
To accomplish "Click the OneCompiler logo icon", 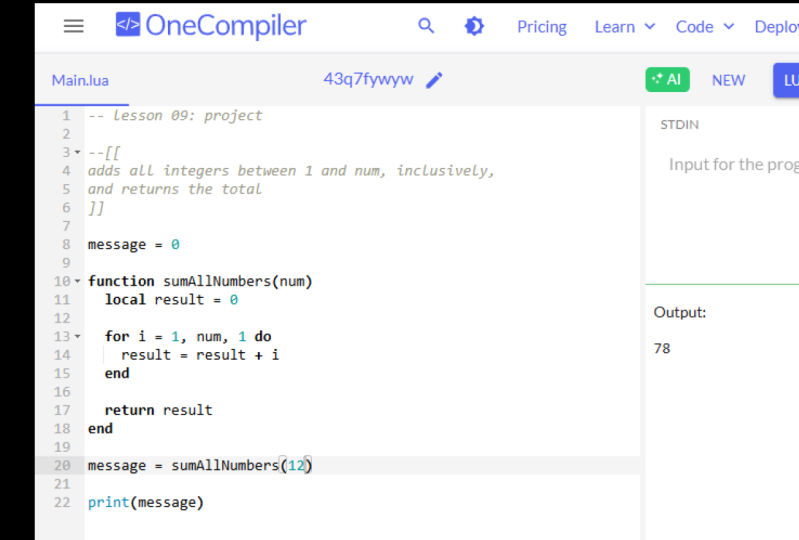I will [128, 25].
